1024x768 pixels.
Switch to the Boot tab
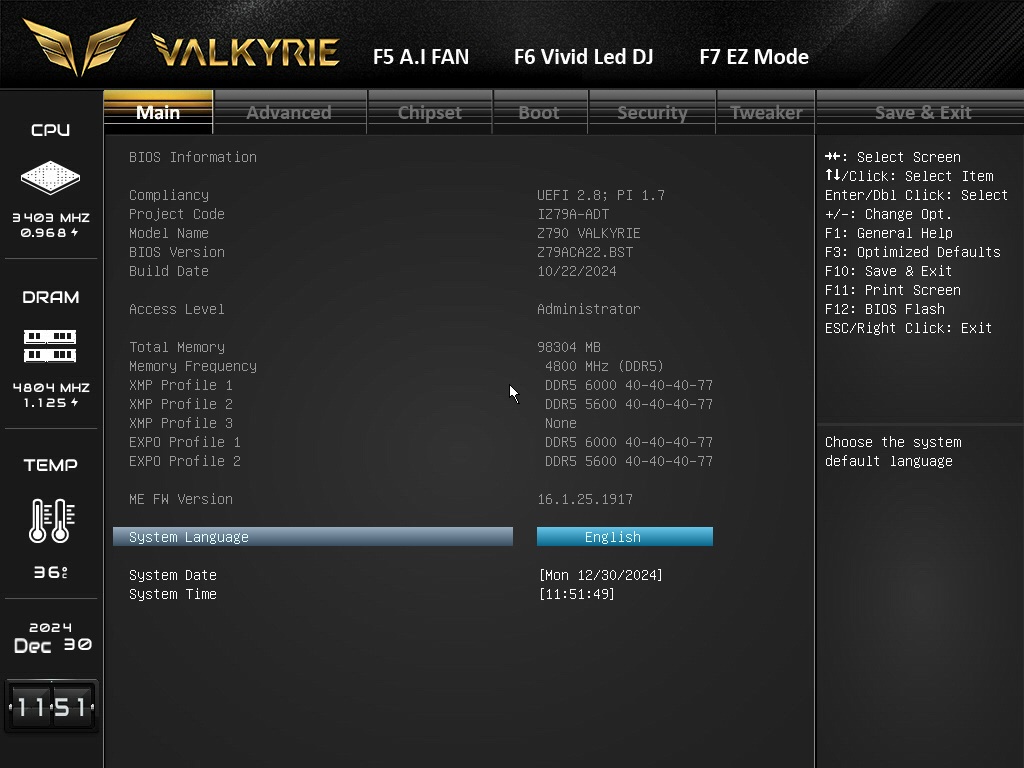point(539,112)
